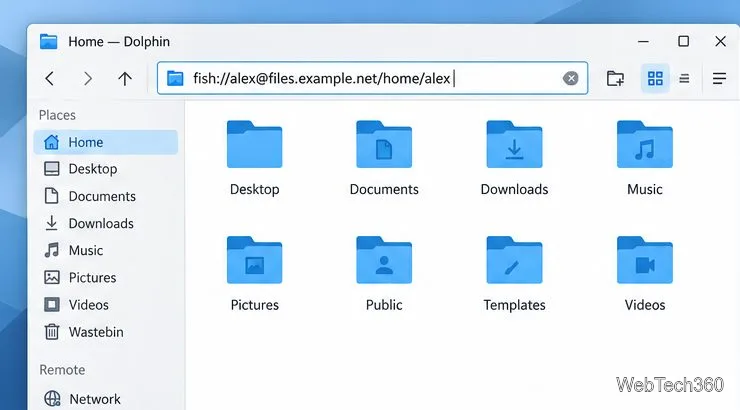The height and width of the screenshot is (410, 740).
Task: Click the folder icon inside the location bar
Action: pos(175,78)
